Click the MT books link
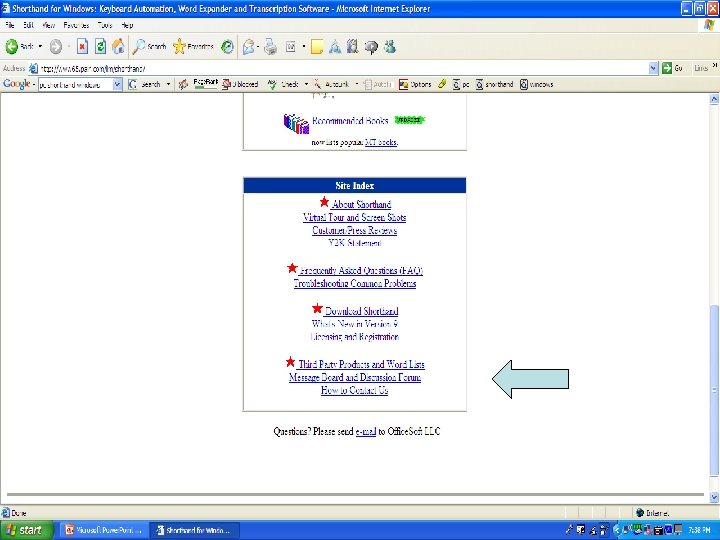 coord(381,142)
